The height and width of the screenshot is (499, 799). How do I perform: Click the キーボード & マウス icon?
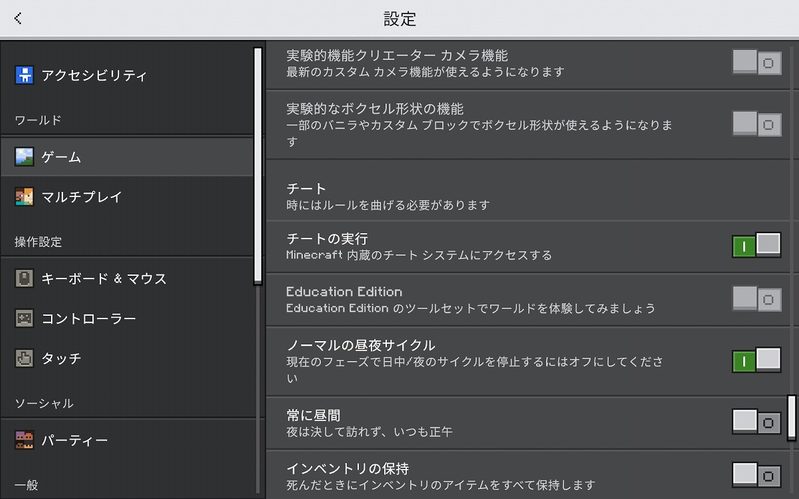point(24,278)
